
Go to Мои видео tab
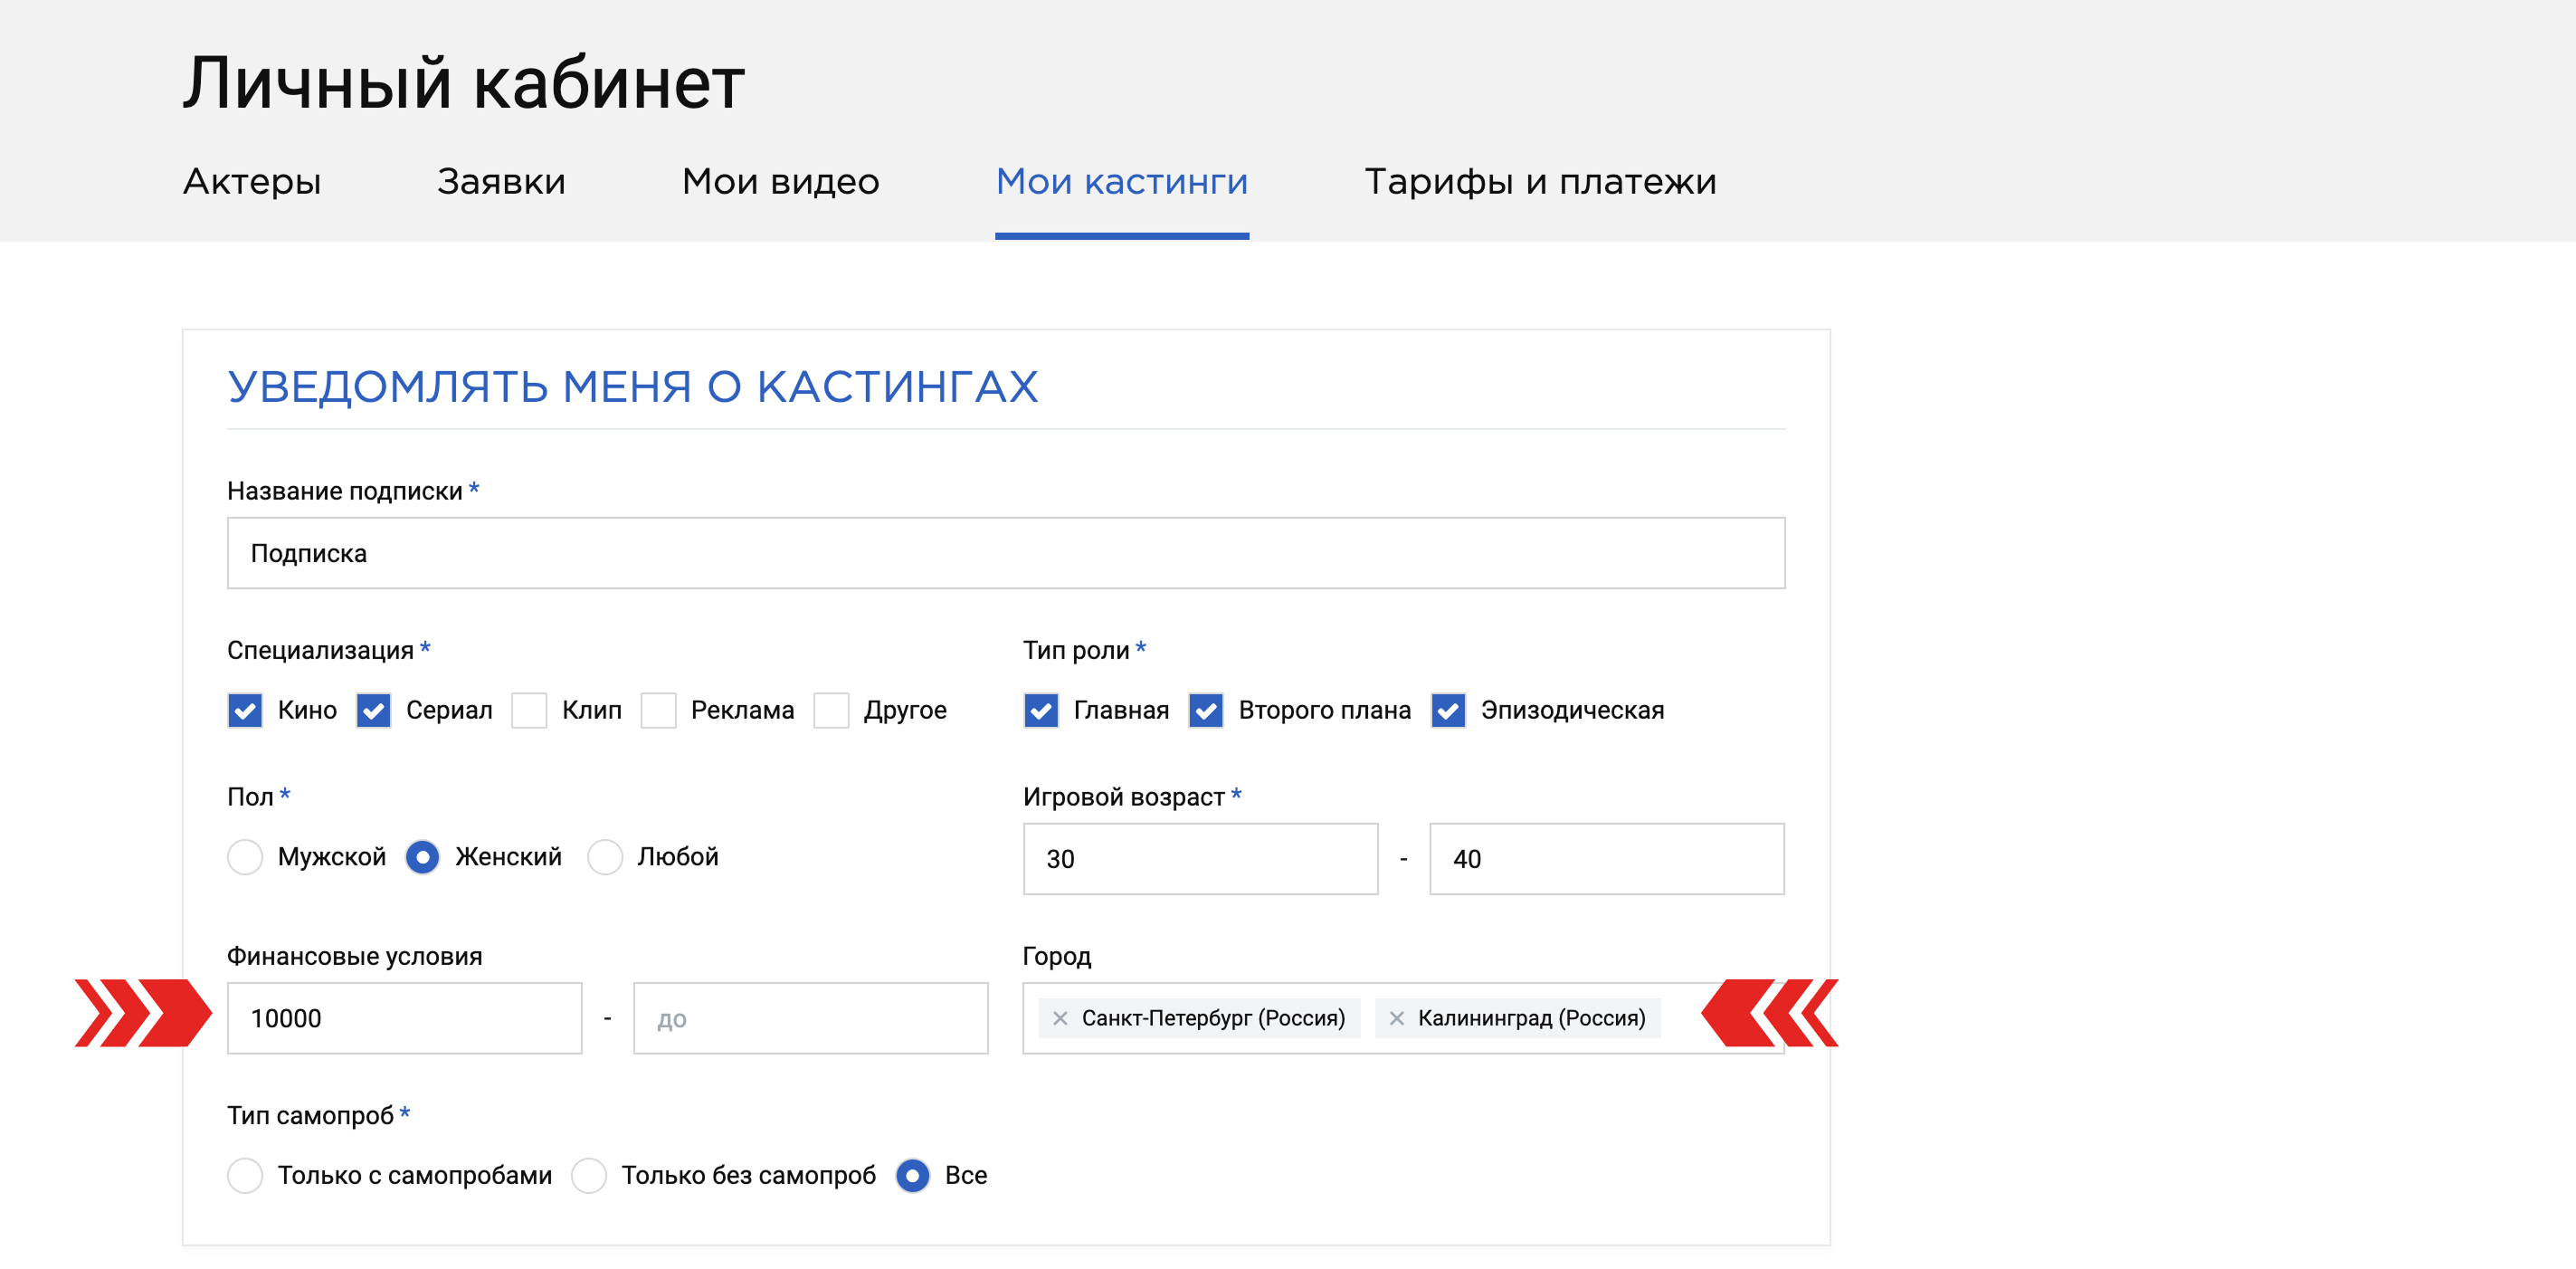(x=780, y=182)
